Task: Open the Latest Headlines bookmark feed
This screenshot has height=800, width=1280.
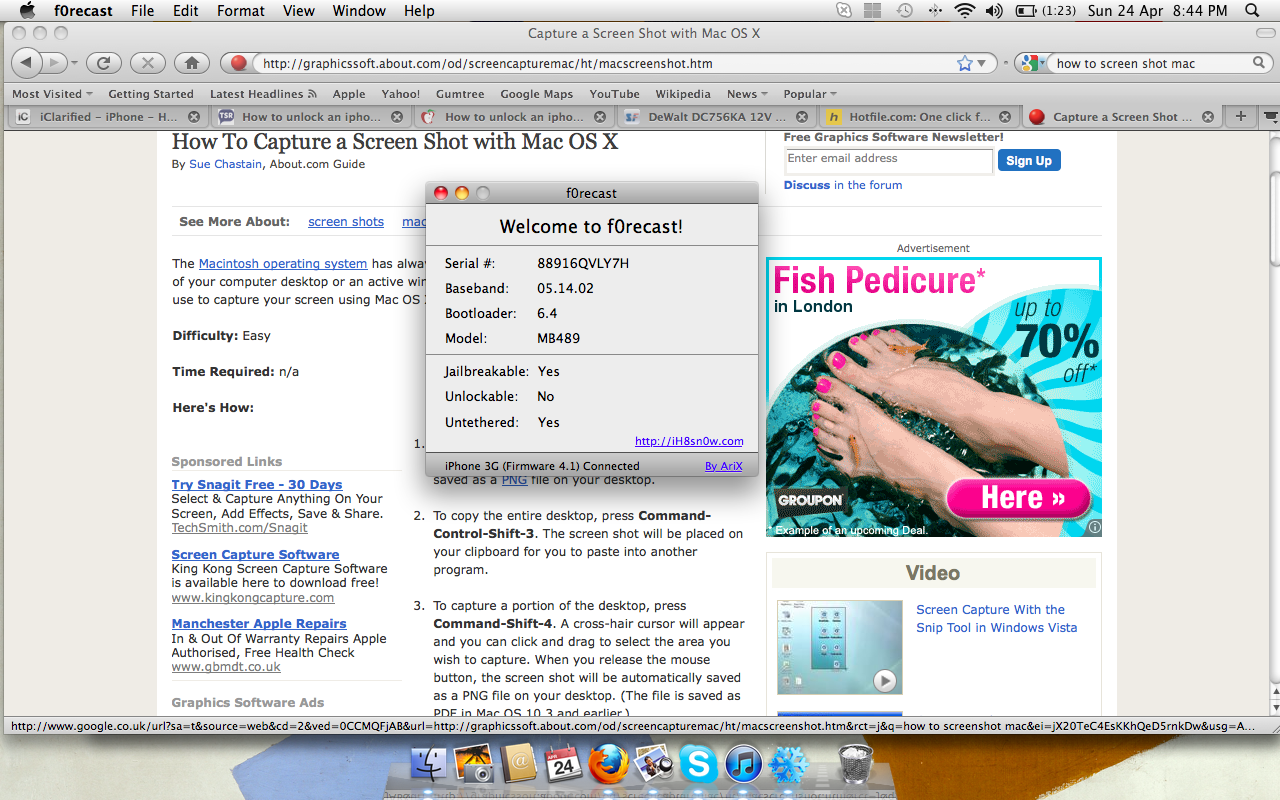Action: (x=263, y=94)
